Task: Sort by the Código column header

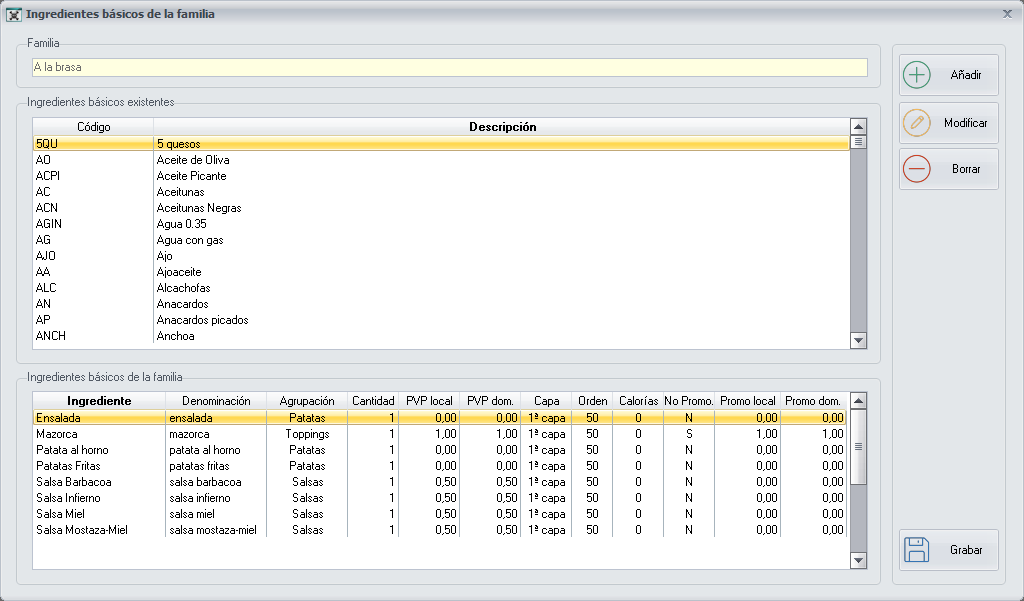Action: coord(93,127)
